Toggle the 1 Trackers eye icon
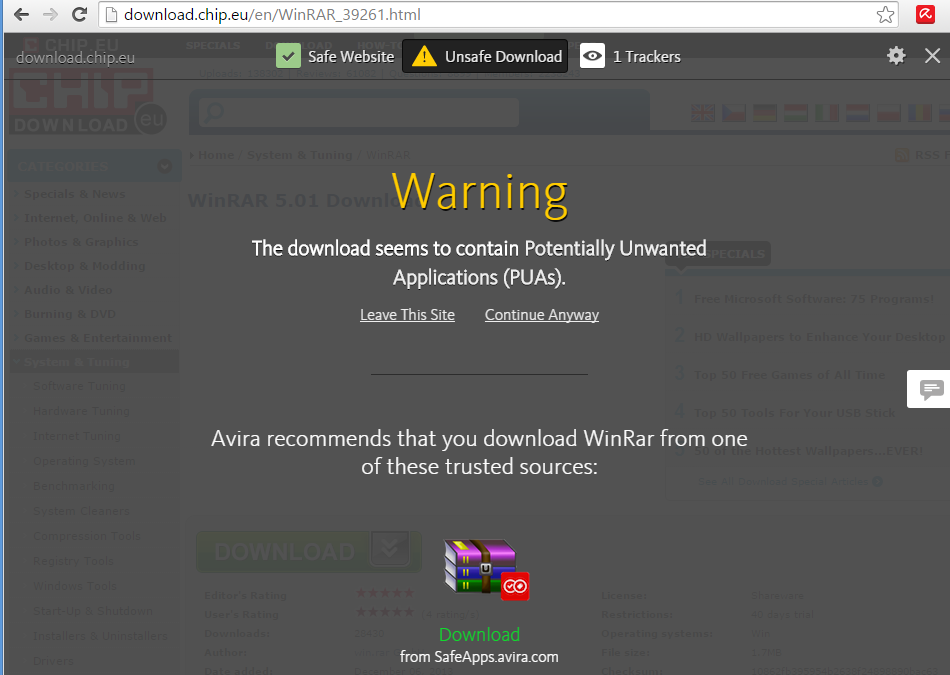The height and width of the screenshot is (675, 950). [x=593, y=56]
